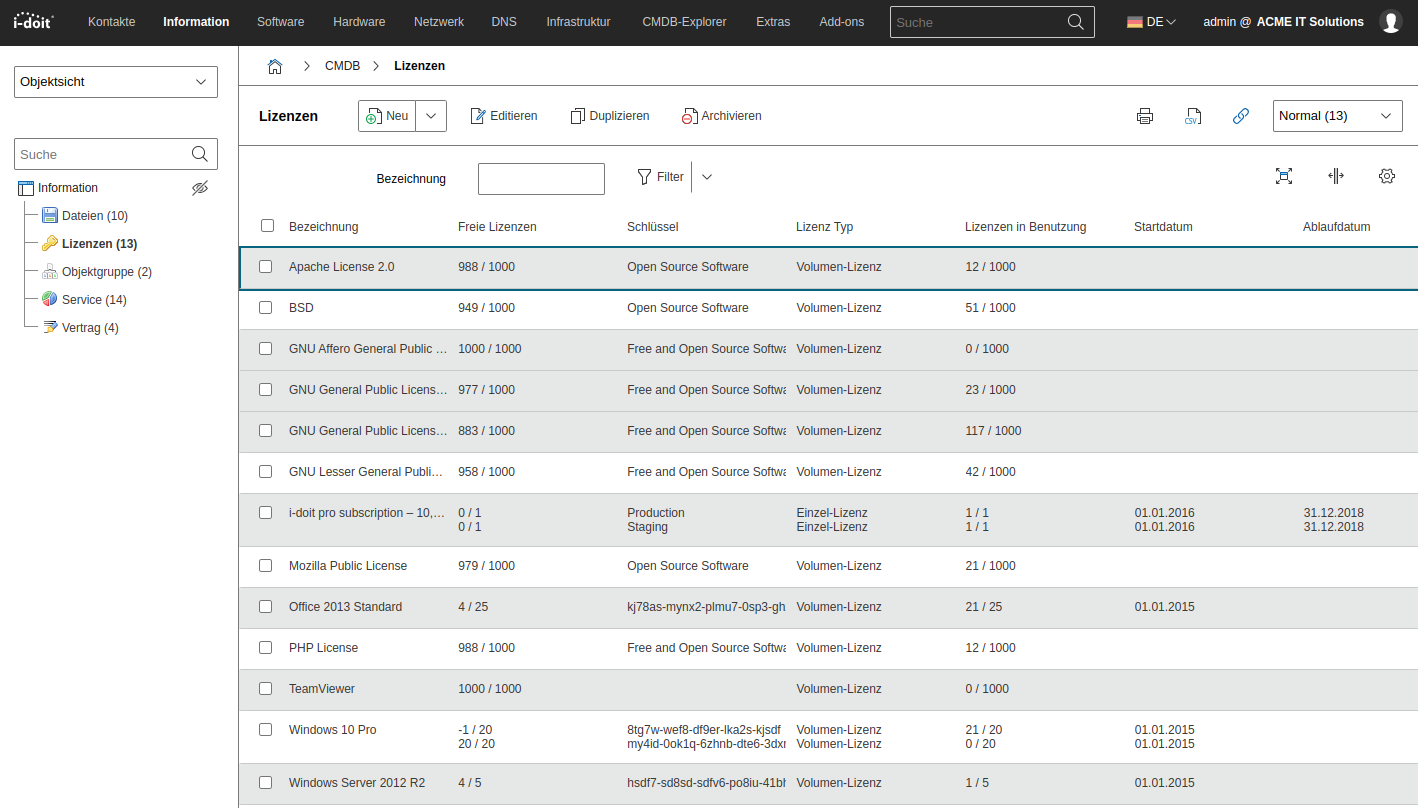Tick the select-all checkbox in header

267,226
